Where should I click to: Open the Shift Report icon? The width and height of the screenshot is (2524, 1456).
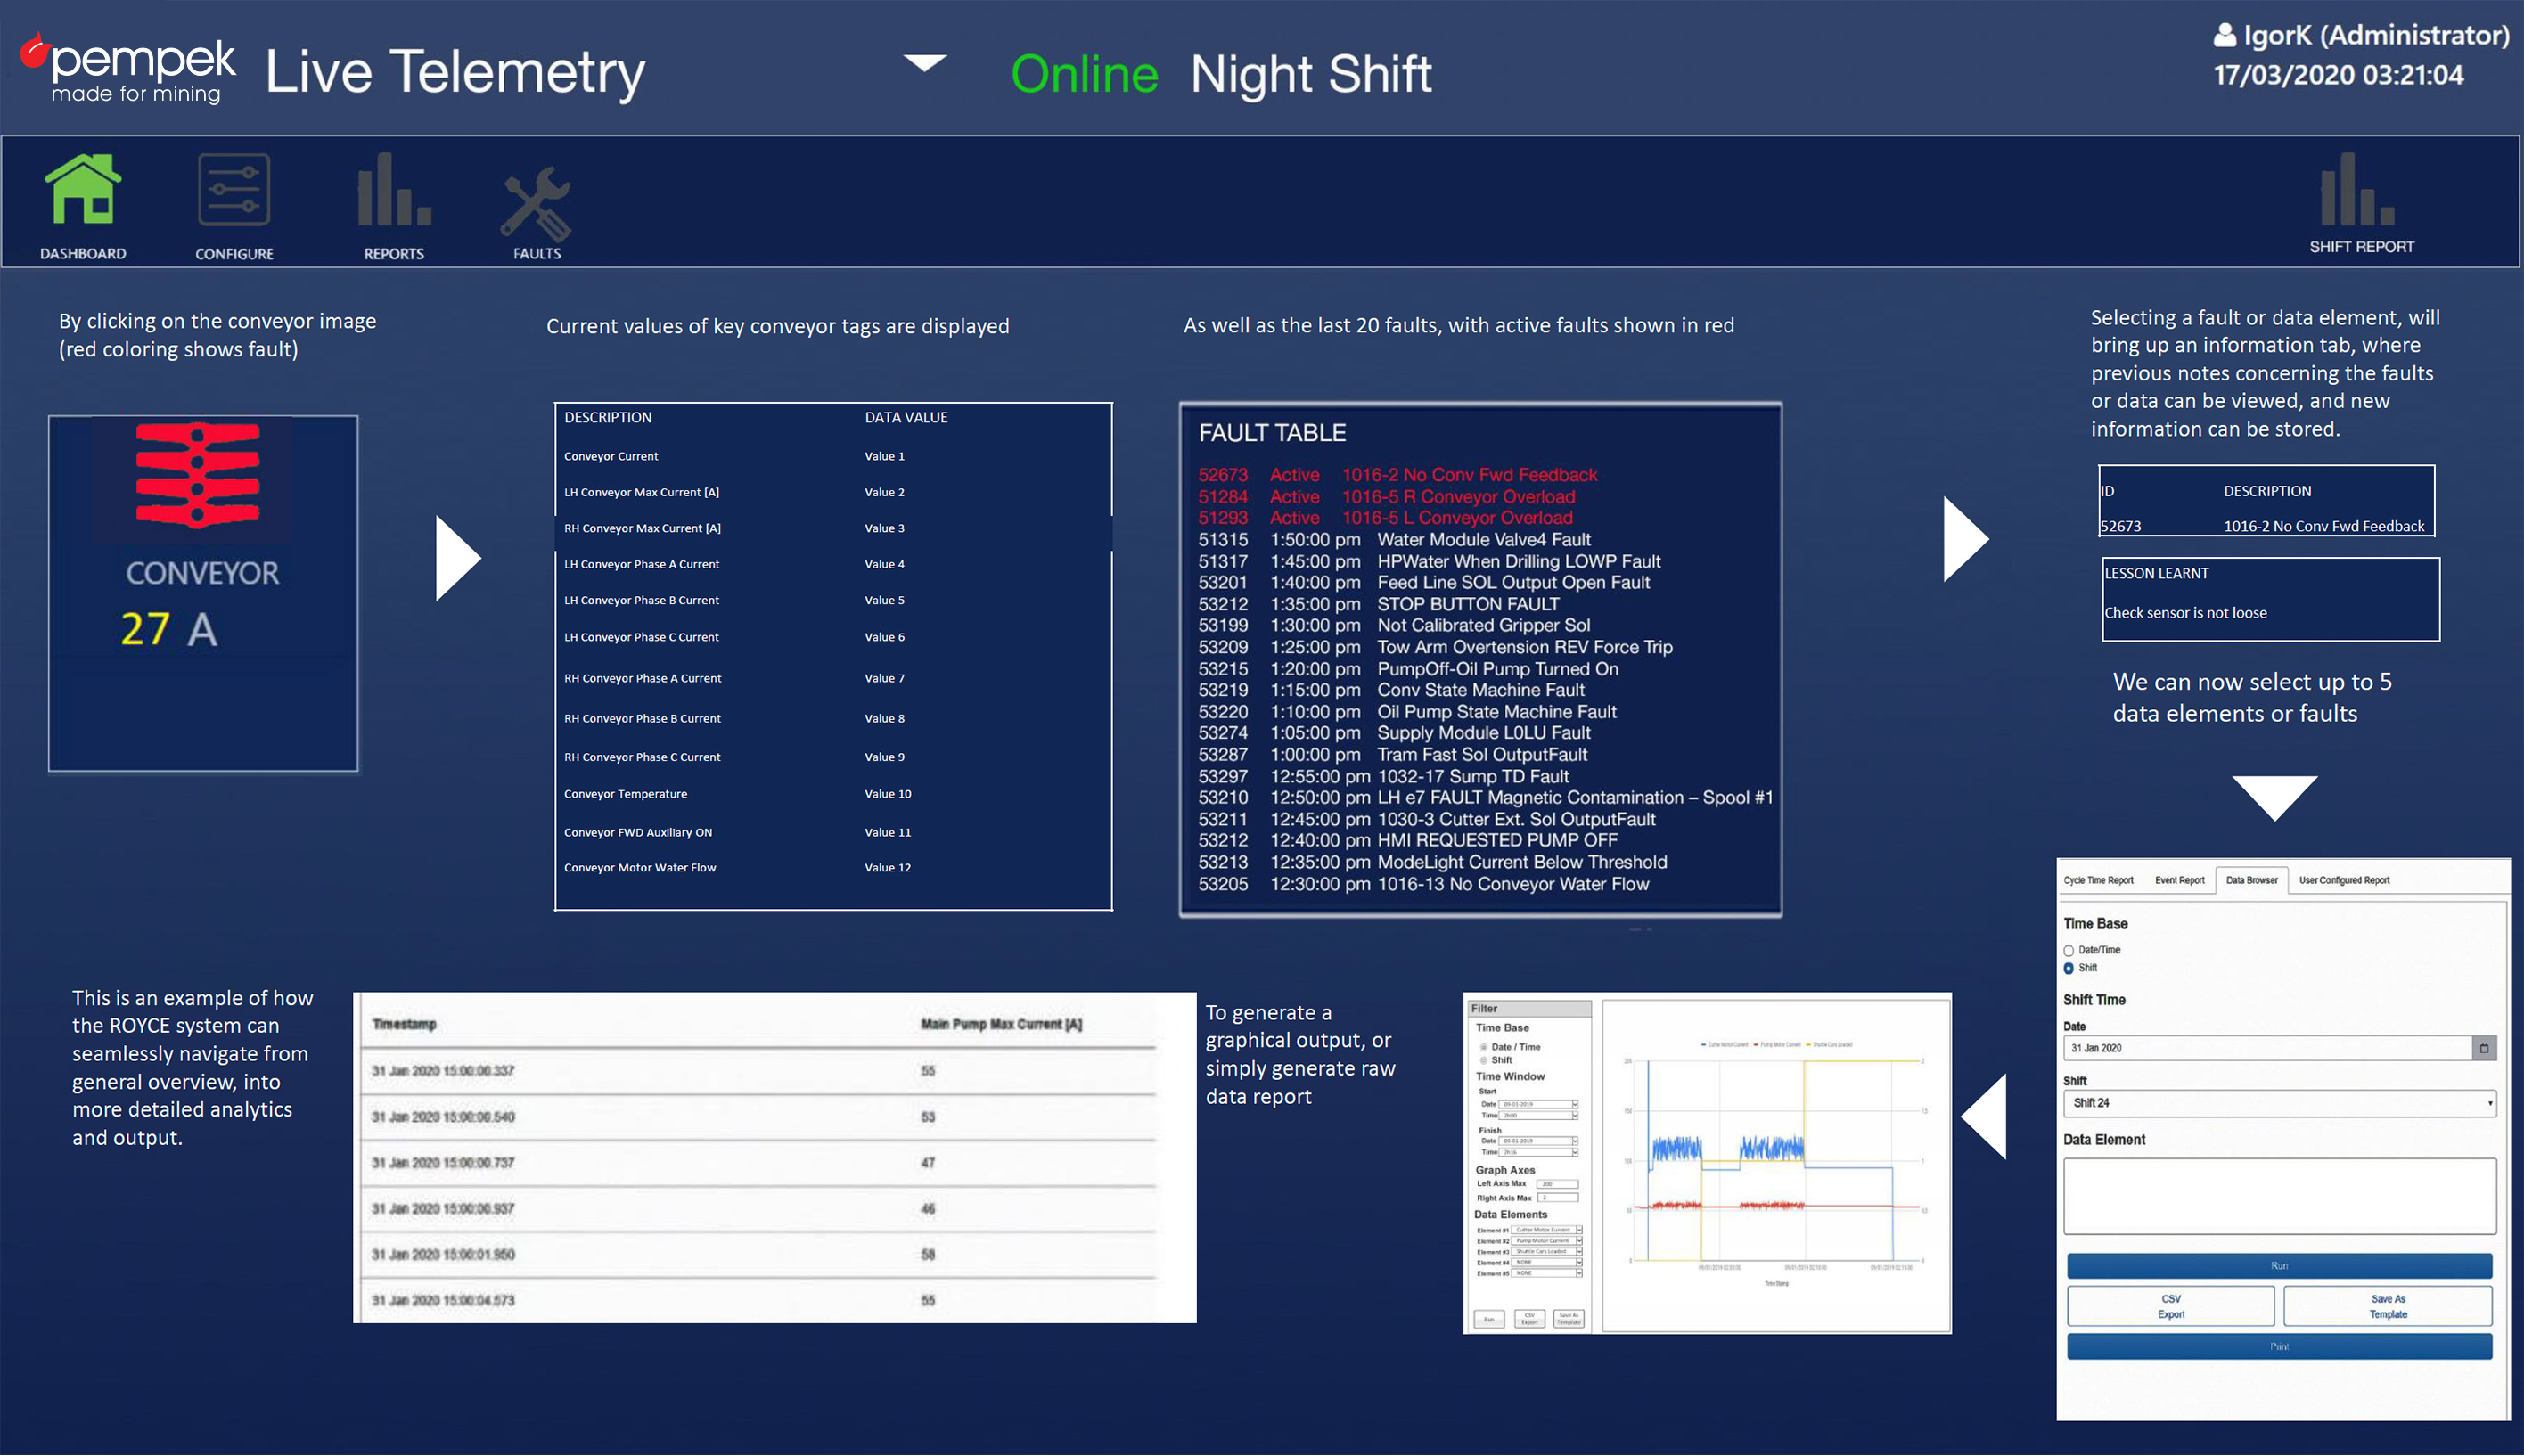2357,190
